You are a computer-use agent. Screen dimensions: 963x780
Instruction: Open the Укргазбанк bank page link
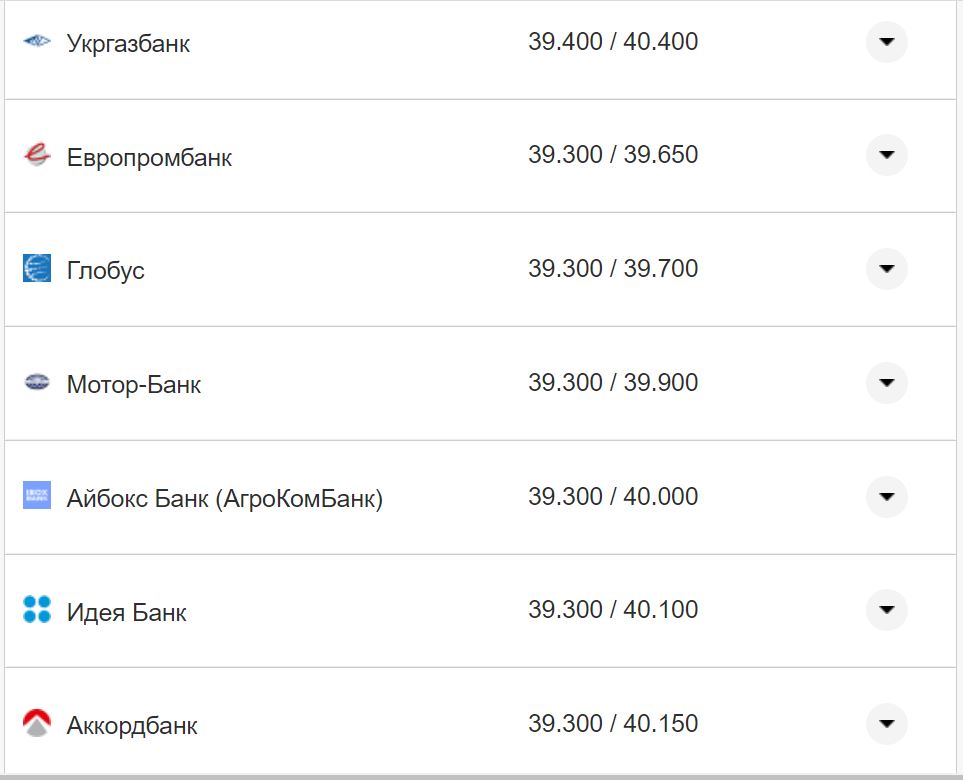click(x=128, y=43)
